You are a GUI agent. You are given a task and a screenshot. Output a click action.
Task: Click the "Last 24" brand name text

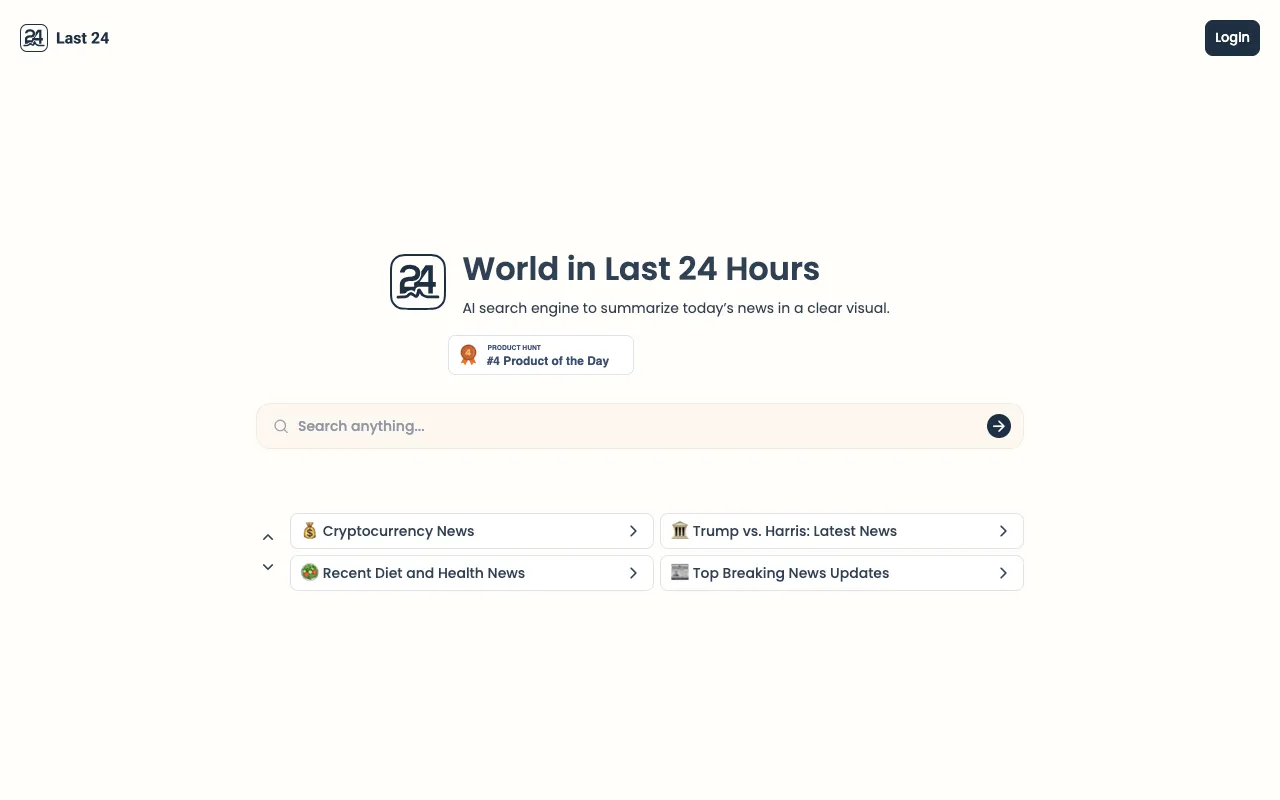[82, 38]
